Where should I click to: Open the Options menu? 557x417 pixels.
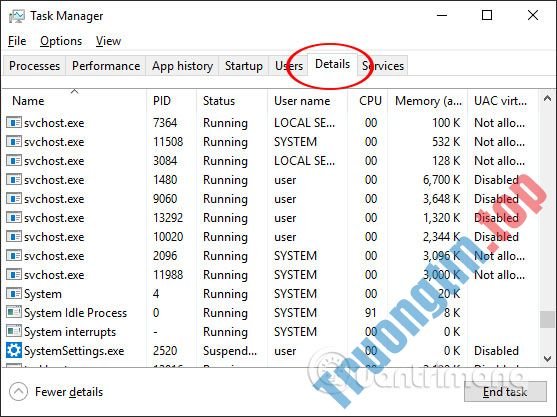(x=61, y=41)
